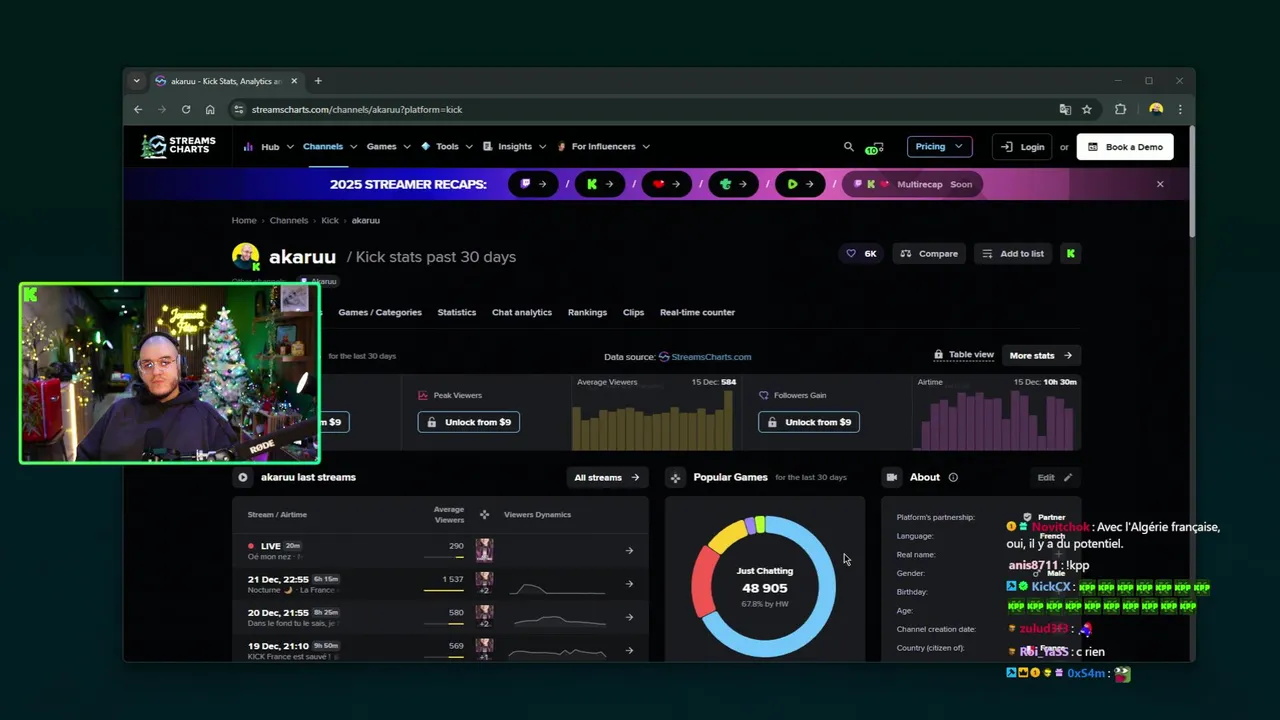Unlock Followers Gain from $9

(x=809, y=422)
